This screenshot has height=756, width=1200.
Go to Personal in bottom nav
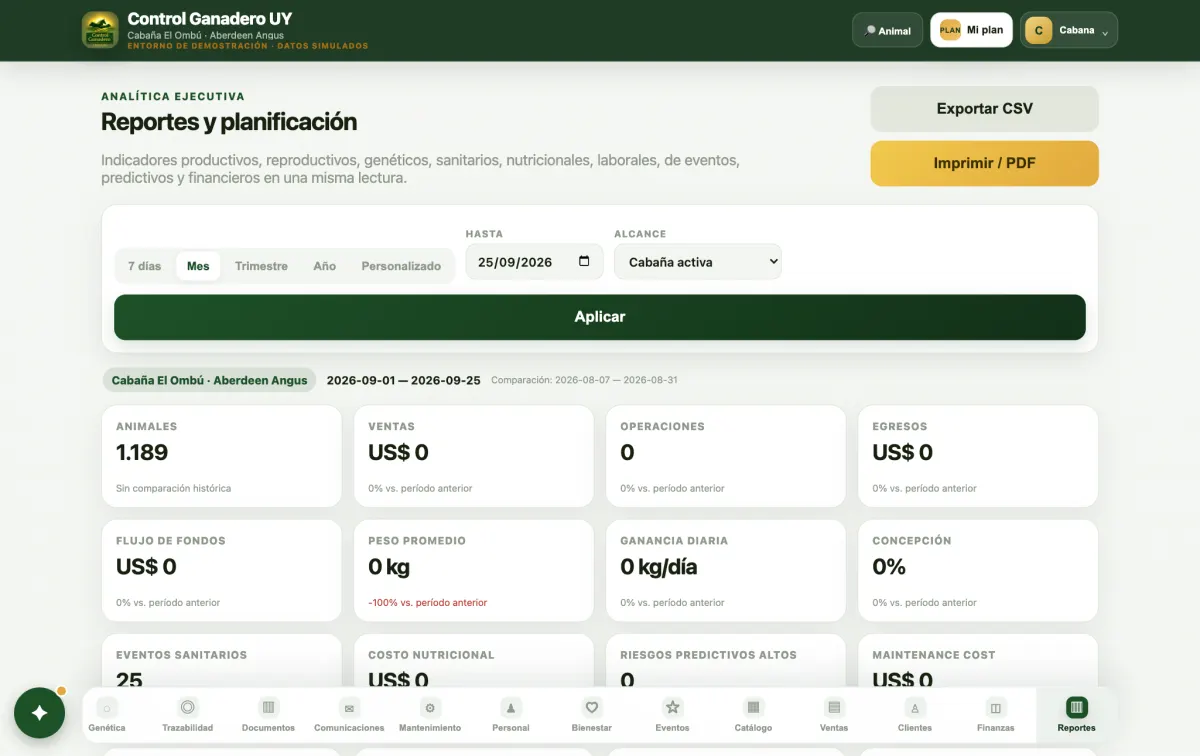point(511,715)
